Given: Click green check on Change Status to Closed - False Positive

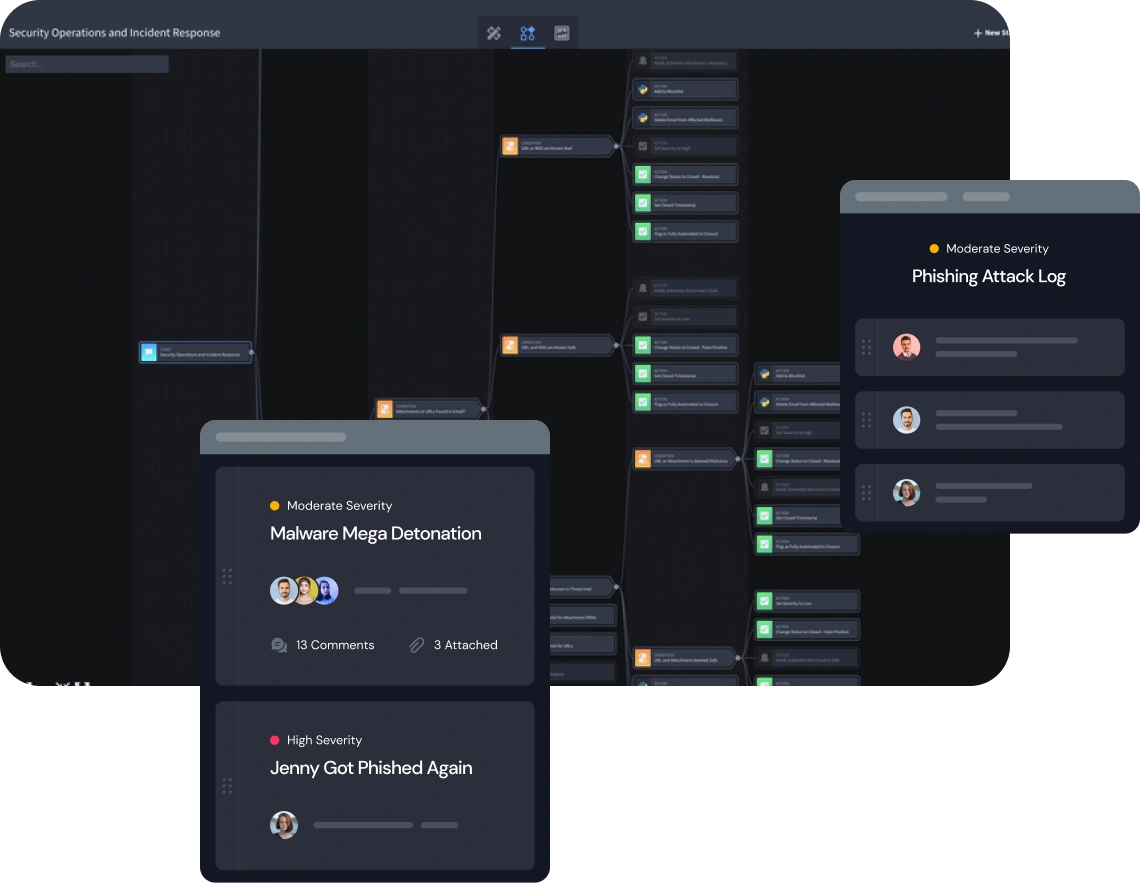Looking at the screenshot, I should 642,345.
